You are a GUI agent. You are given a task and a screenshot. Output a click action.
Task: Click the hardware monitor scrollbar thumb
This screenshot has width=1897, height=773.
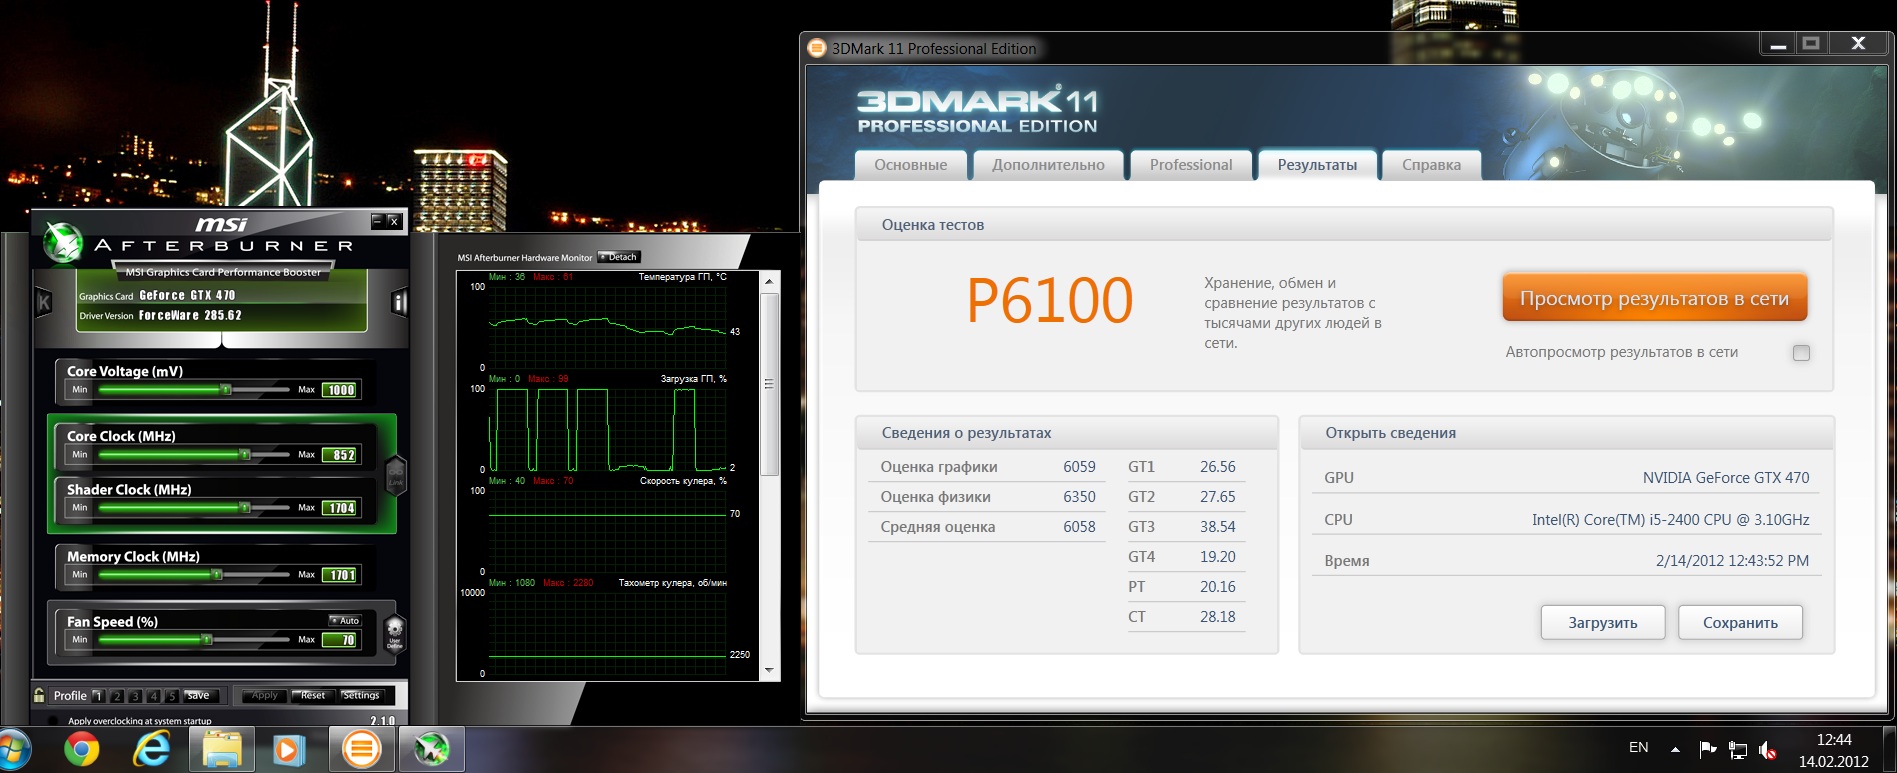769,383
